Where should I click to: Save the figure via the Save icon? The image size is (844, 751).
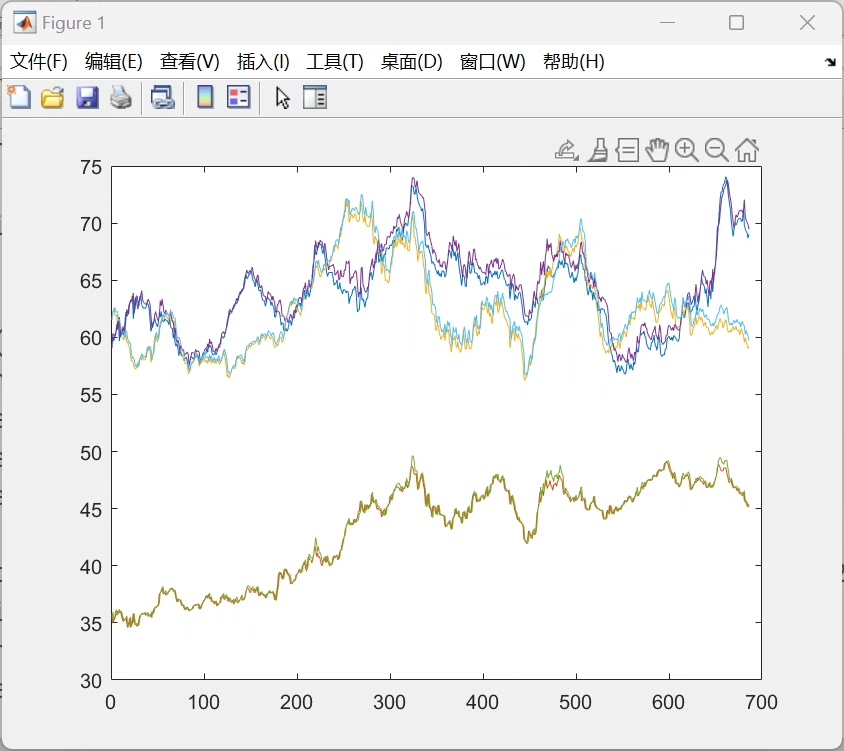pyautogui.click(x=87, y=97)
